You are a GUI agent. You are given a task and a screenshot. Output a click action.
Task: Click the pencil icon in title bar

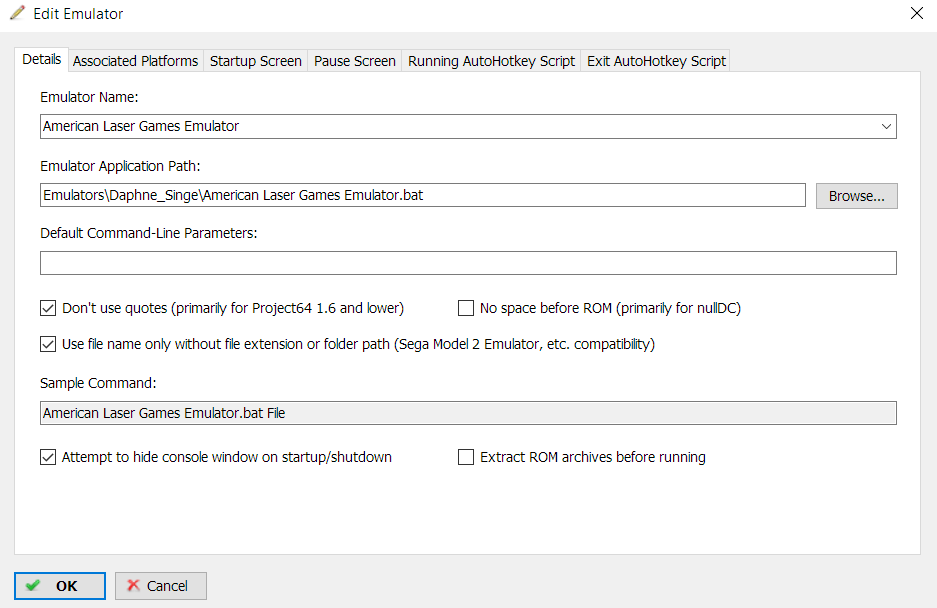18,13
